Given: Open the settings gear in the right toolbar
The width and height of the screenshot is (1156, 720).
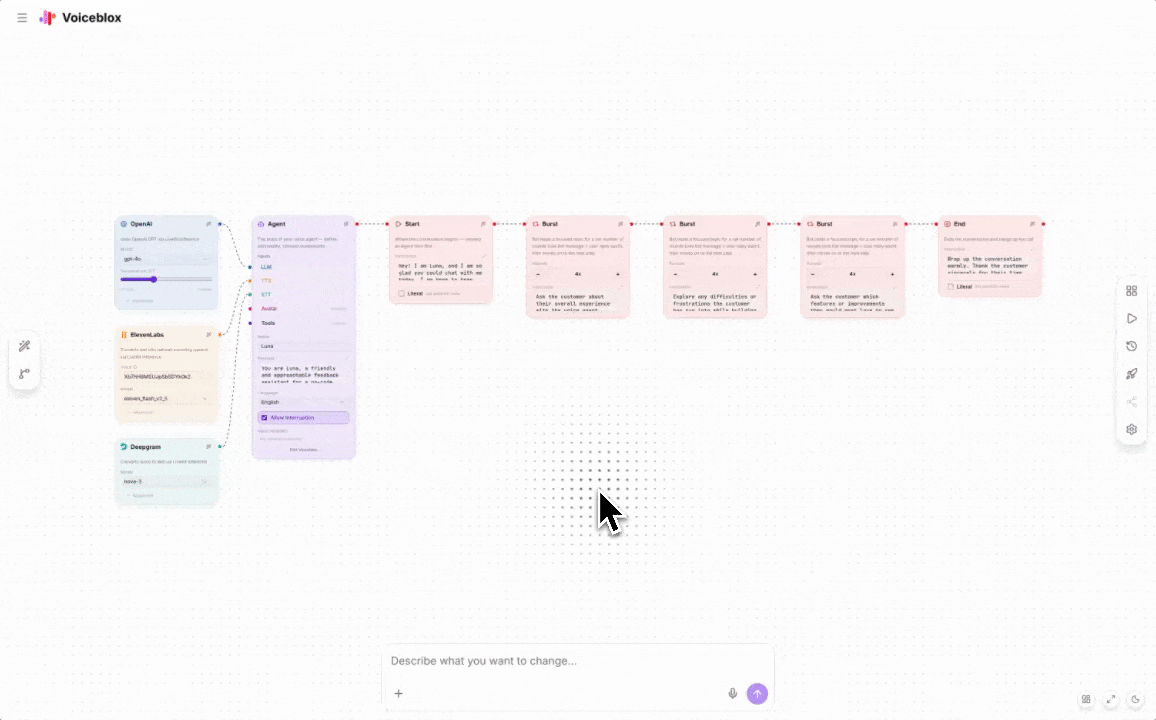Looking at the screenshot, I should [x=1131, y=429].
